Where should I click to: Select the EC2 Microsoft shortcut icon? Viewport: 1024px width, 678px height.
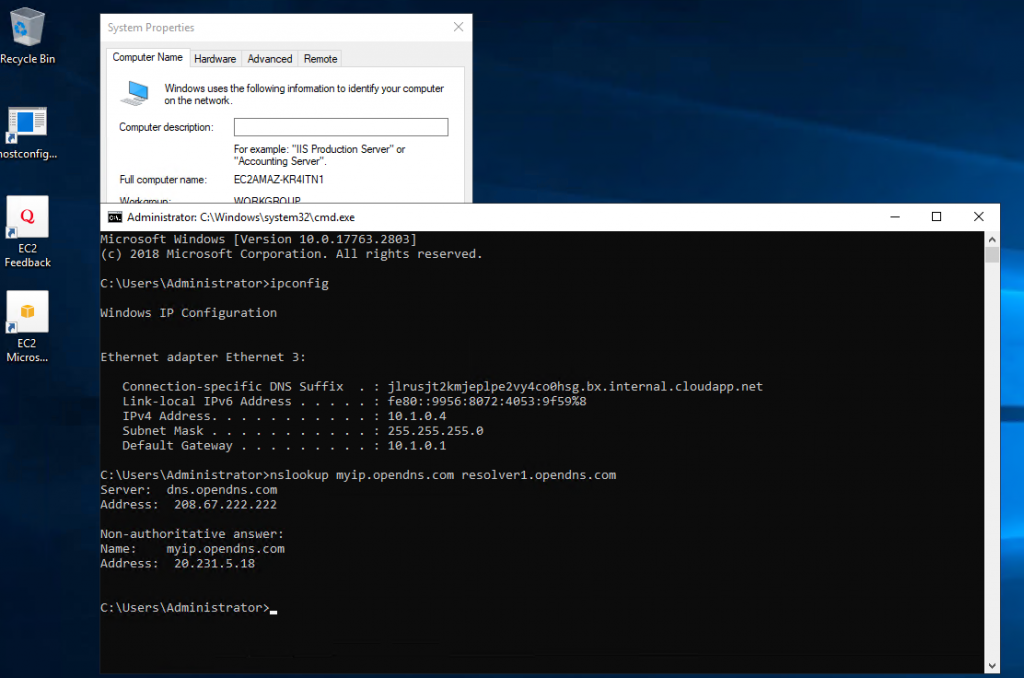pyautogui.click(x=27, y=312)
